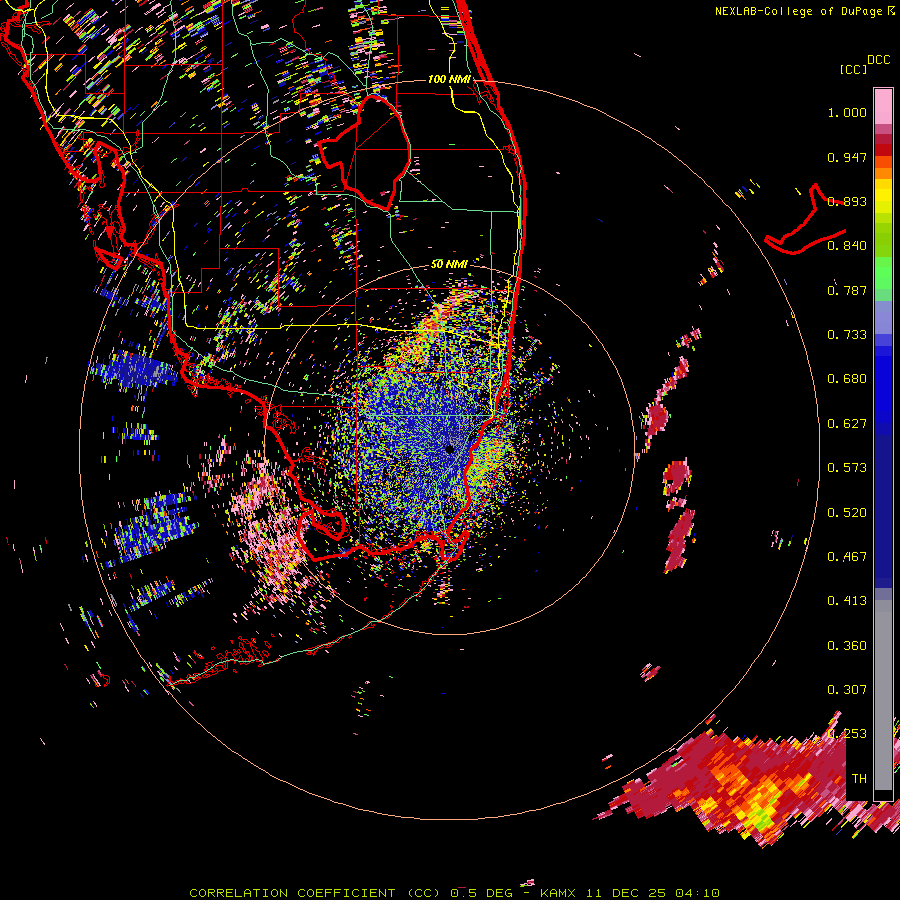The height and width of the screenshot is (900, 900).
Task: Click the 11 DEC 25 date text
Action: (x=626, y=893)
